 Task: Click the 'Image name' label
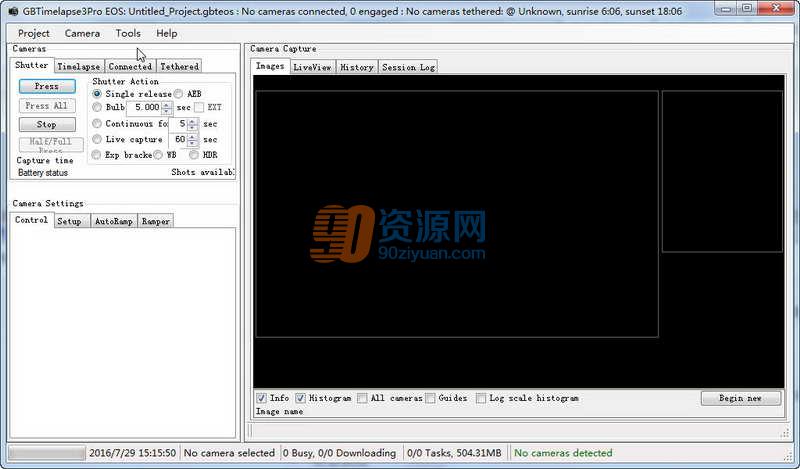[x=280, y=411]
